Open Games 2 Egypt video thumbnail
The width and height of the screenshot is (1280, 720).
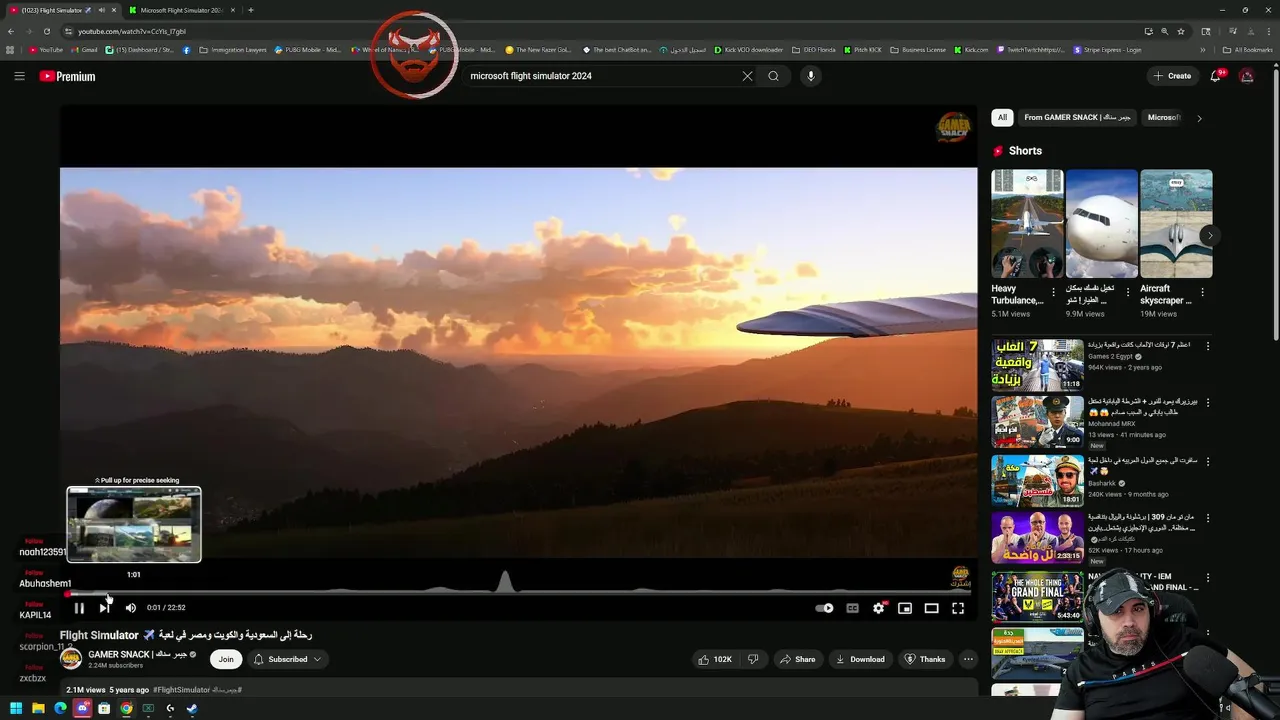tap(1037, 365)
